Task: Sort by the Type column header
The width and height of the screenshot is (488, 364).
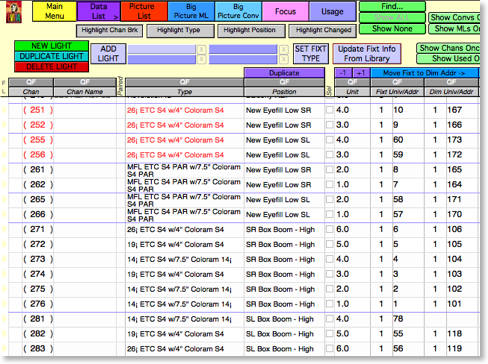Action: tap(184, 92)
